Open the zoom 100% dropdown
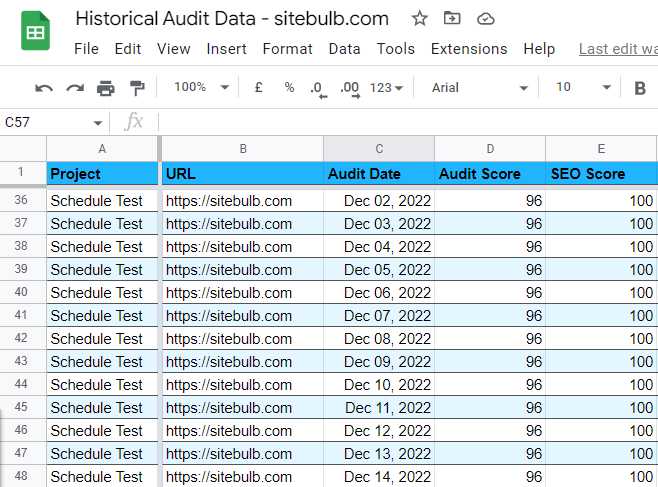This screenshot has height=487, width=658. (201, 87)
